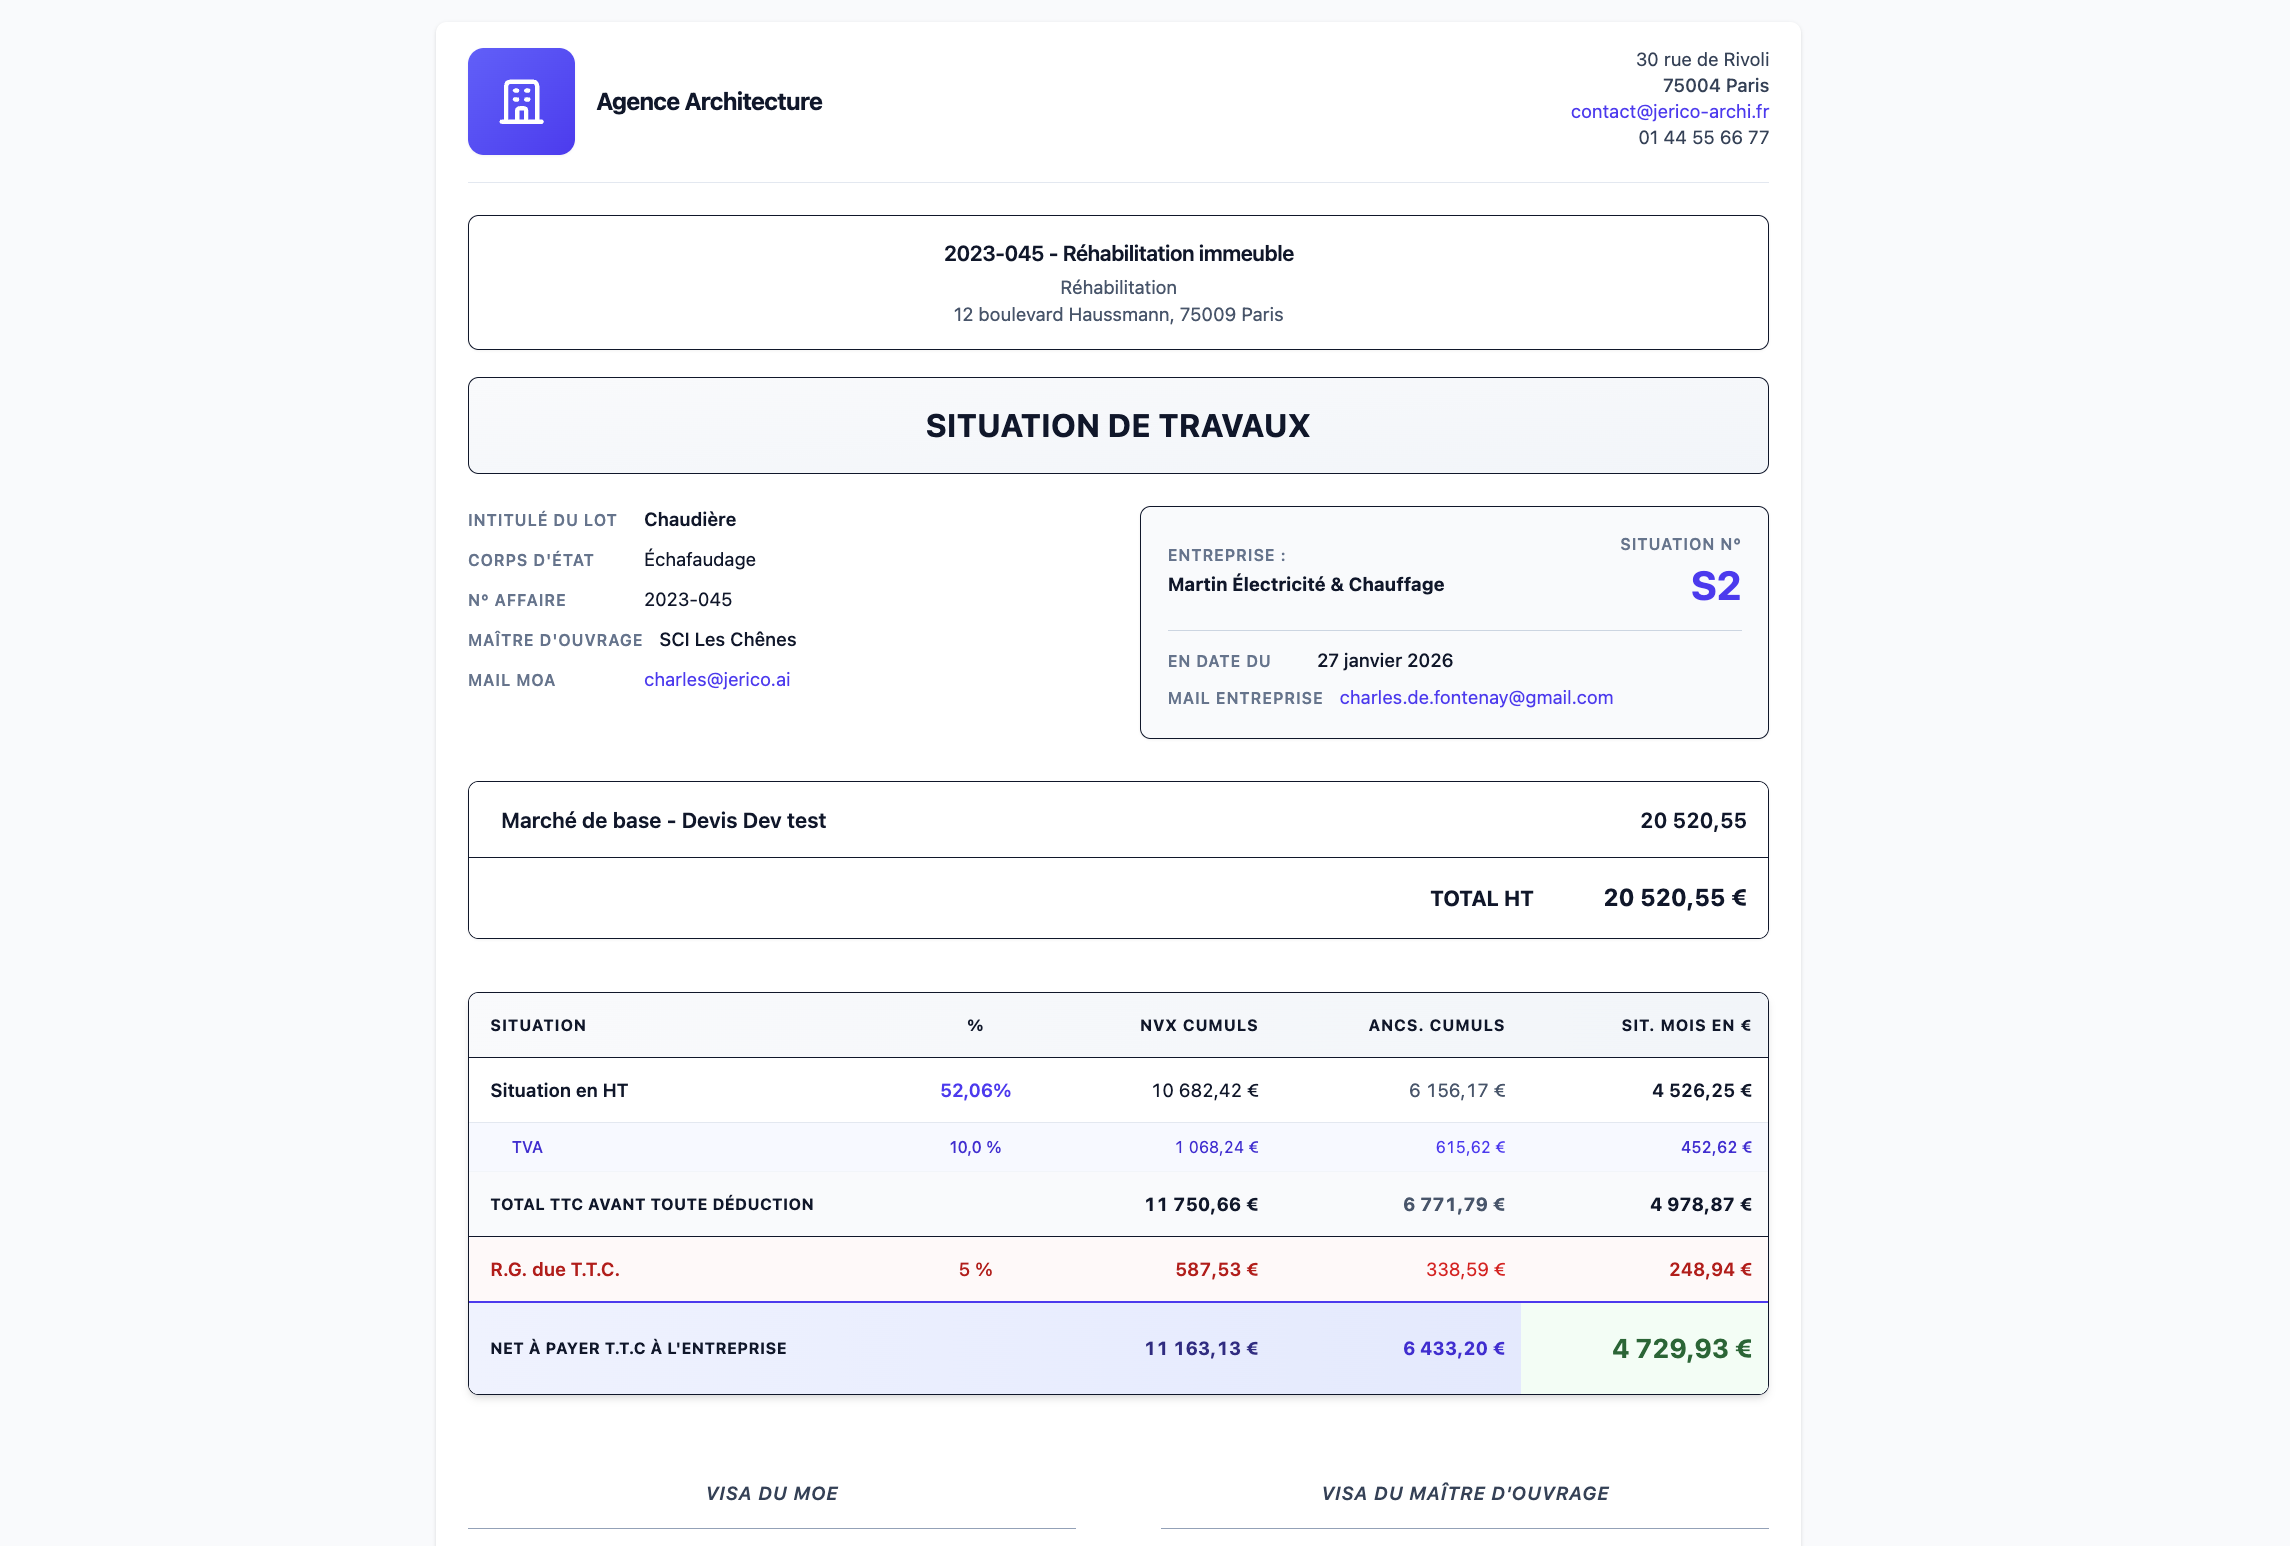Open the charles.de.fontenay@gmail.com company email link
Image resolution: width=2290 pixels, height=1546 pixels.
(x=1475, y=697)
